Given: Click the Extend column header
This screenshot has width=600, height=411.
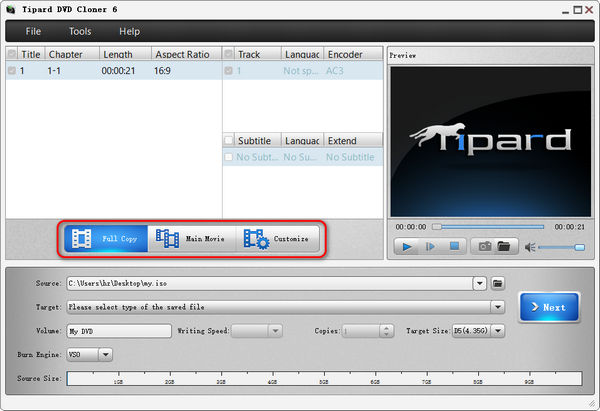Looking at the screenshot, I should click(x=353, y=140).
